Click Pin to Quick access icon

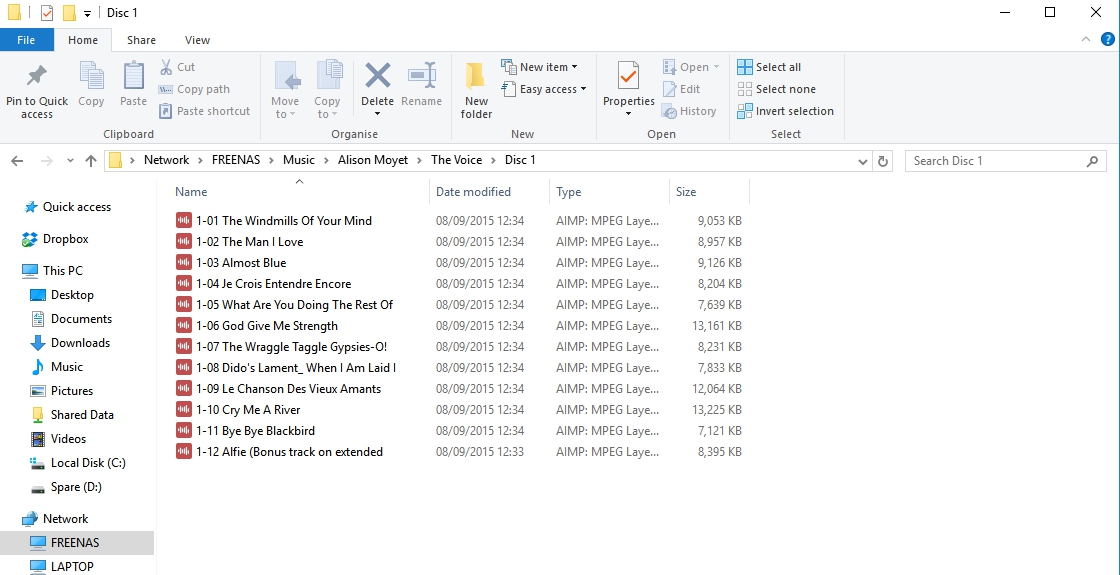click(x=36, y=76)
